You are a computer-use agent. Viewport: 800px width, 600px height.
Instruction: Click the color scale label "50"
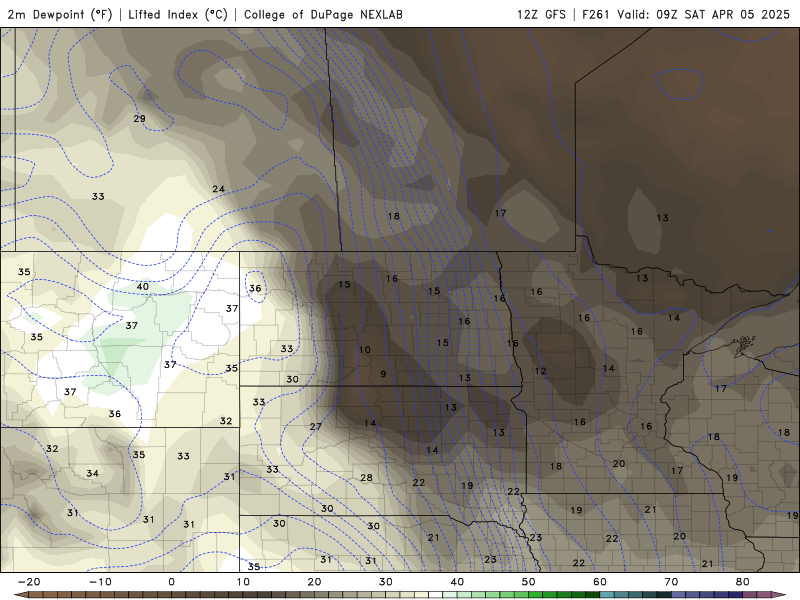click(x=529, y=582)
